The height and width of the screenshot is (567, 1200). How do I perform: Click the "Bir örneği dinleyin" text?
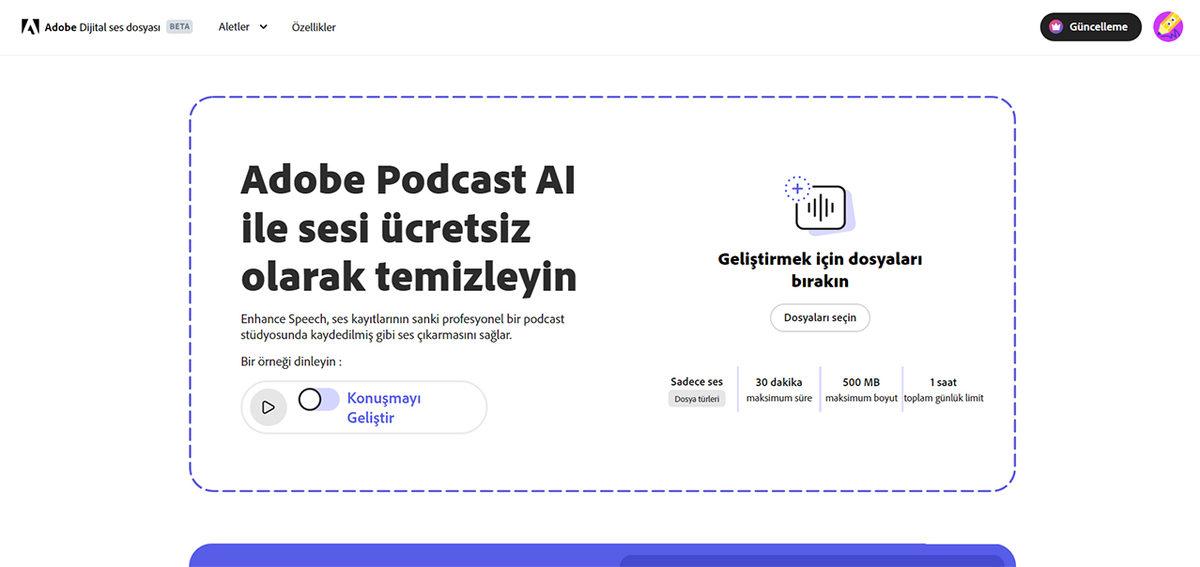coord(291,362)
